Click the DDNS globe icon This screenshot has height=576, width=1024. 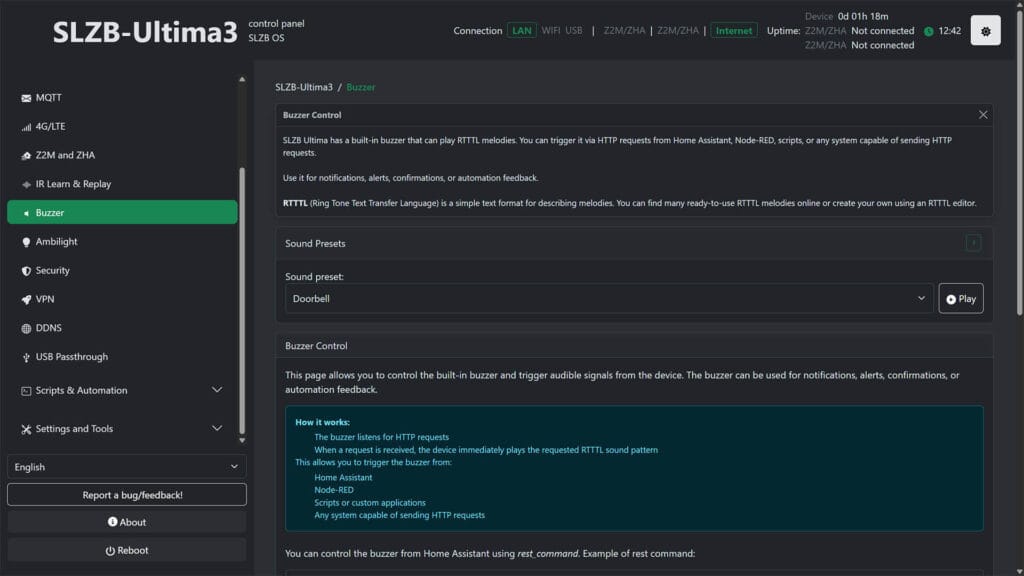(27, 328)
